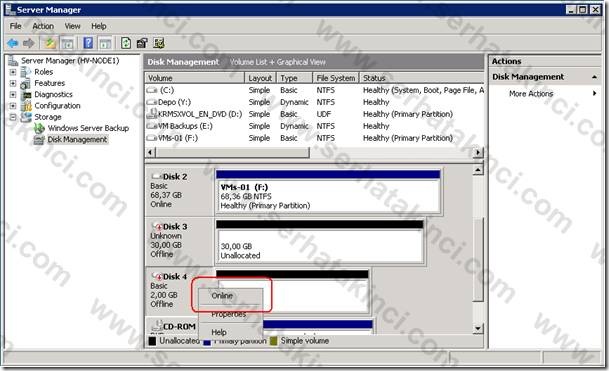
Task: Choose Help from the context menu
Action: tap(231, 333)
